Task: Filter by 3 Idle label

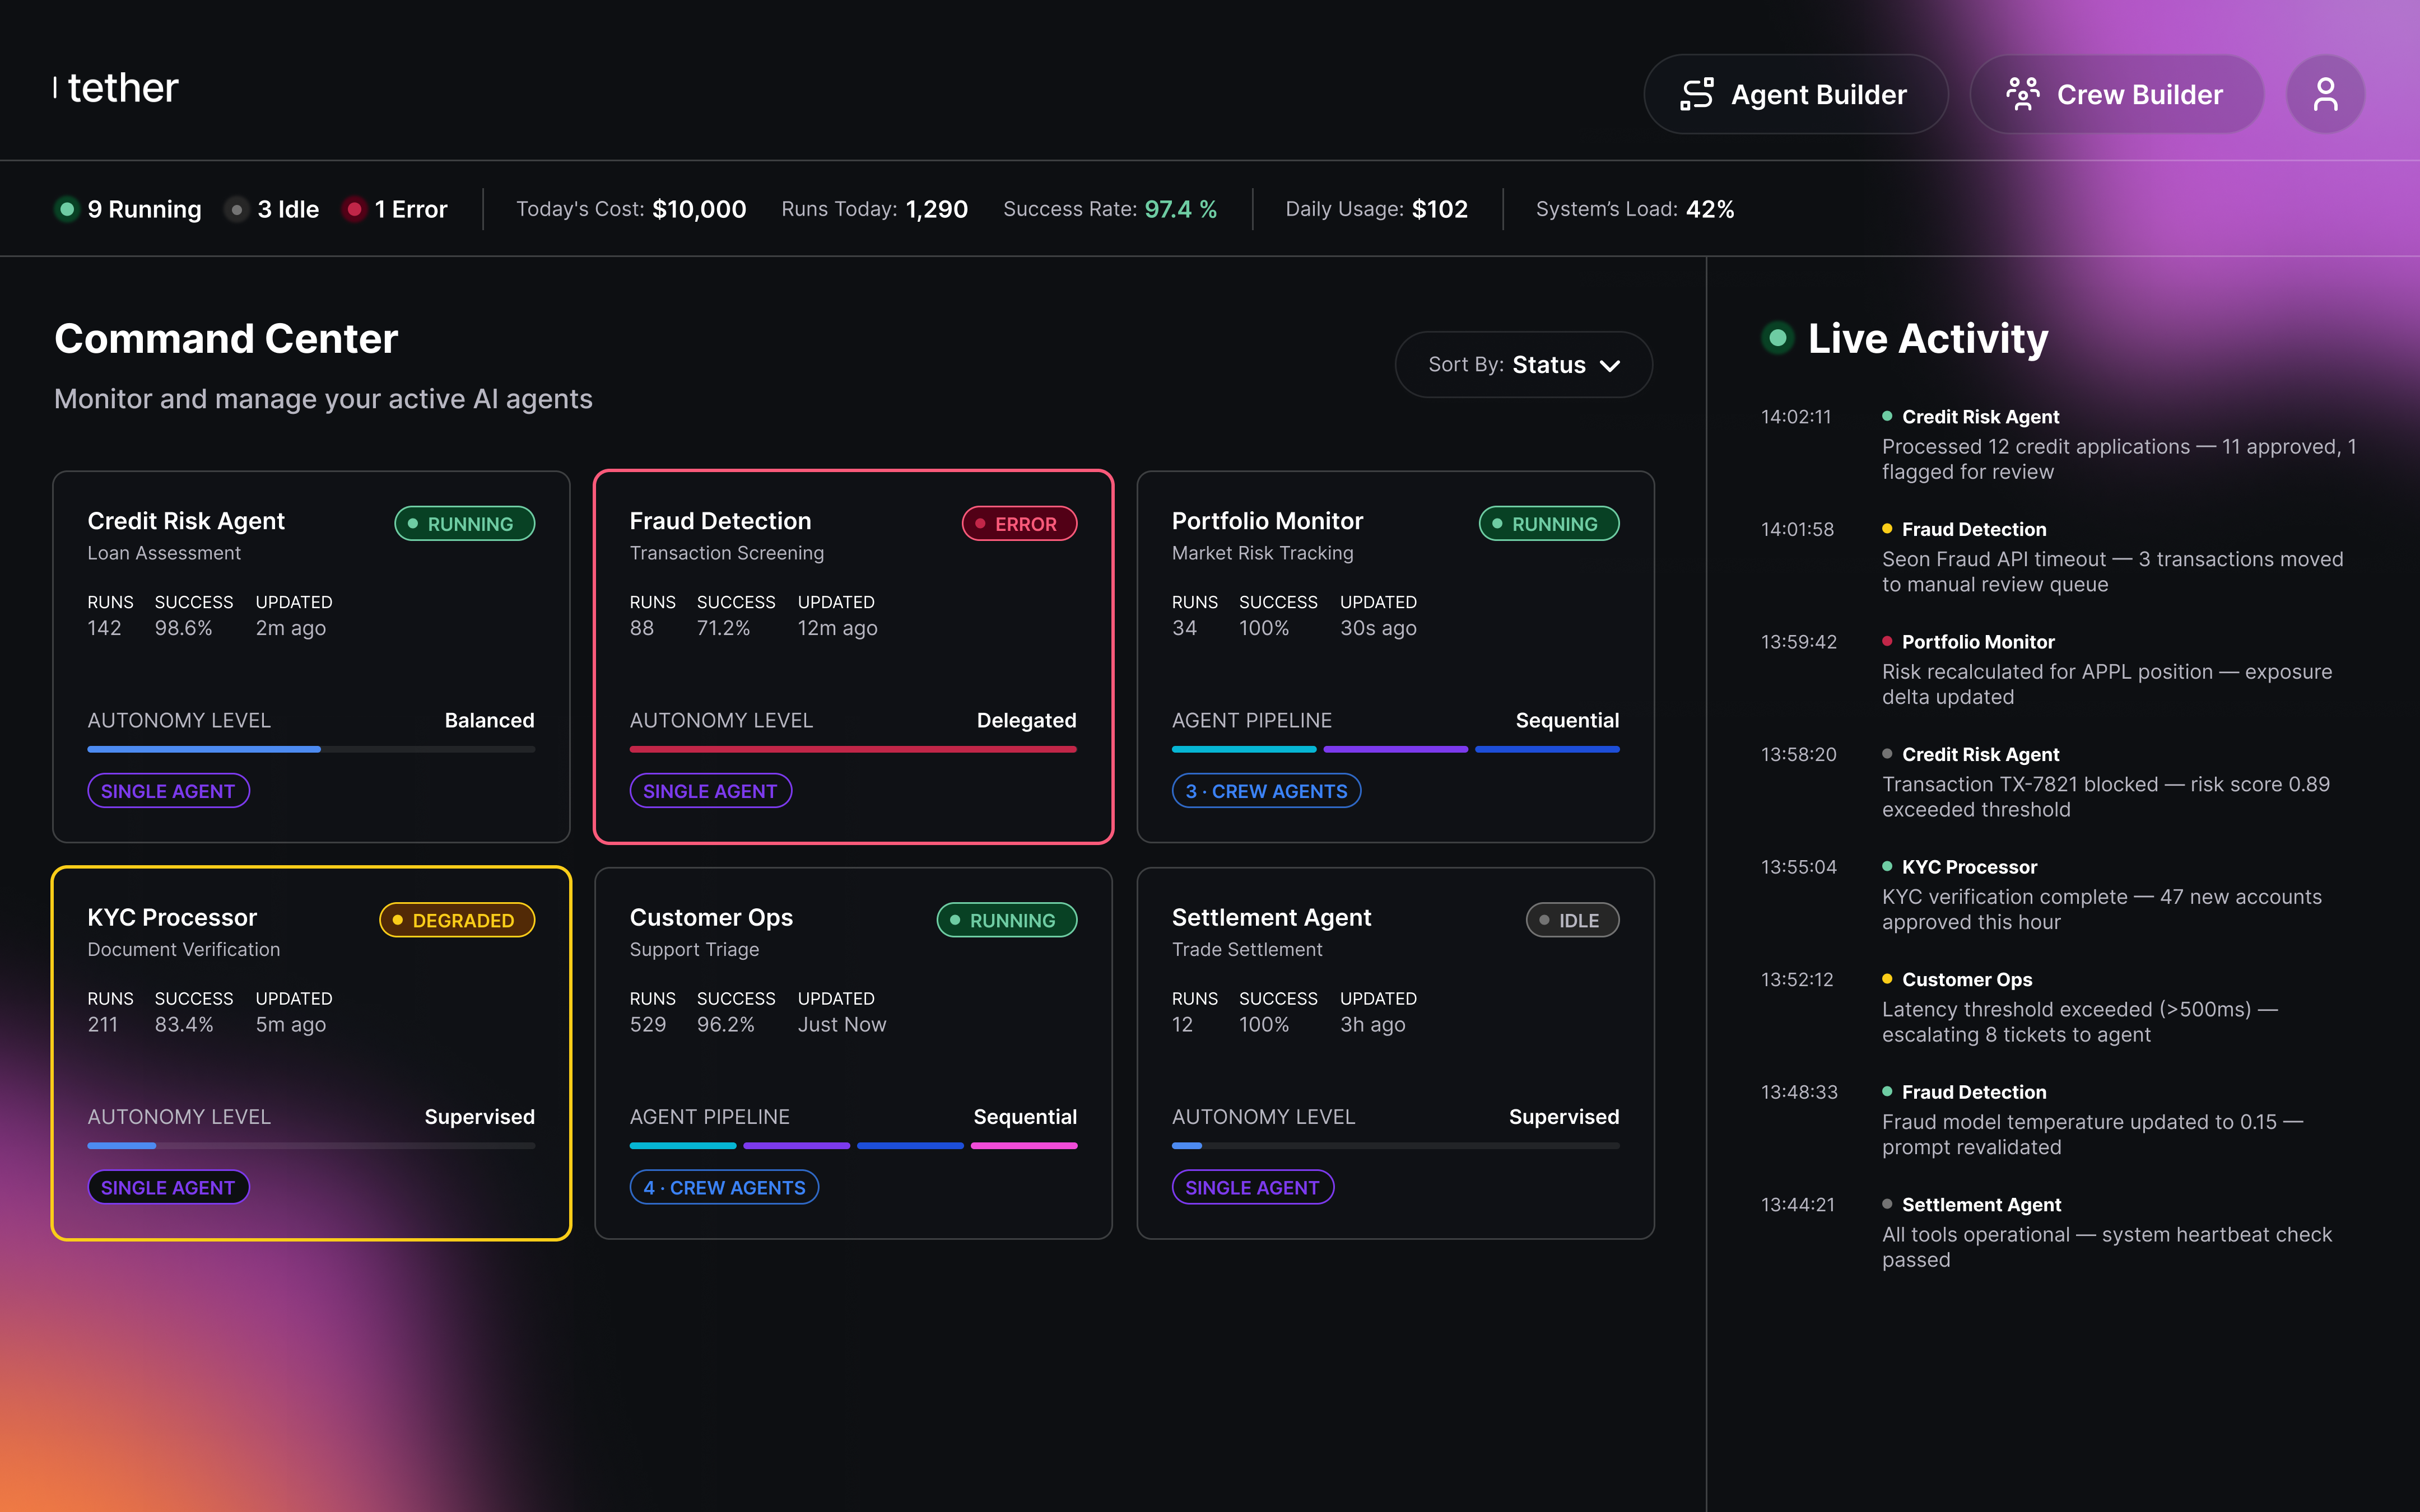Action: click(288, 209)
